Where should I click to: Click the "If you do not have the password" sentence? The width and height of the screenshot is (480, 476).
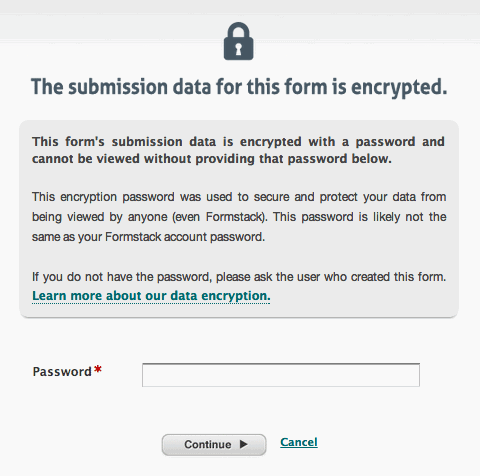239,277
